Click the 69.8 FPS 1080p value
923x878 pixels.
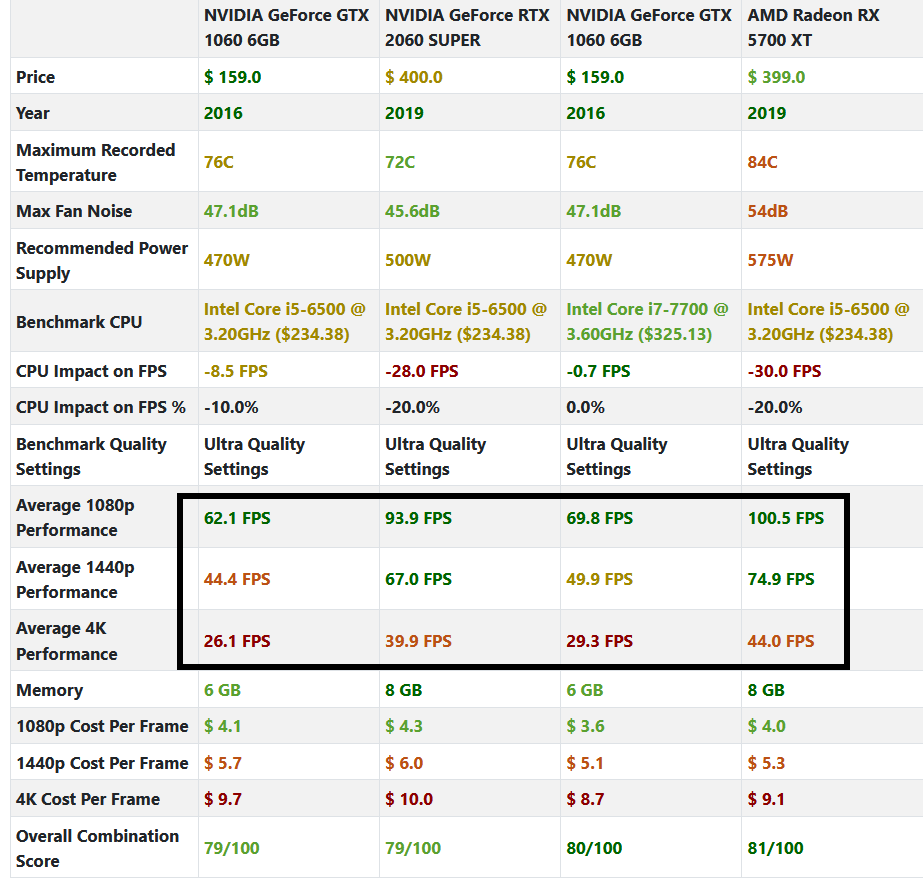(600, 518)
